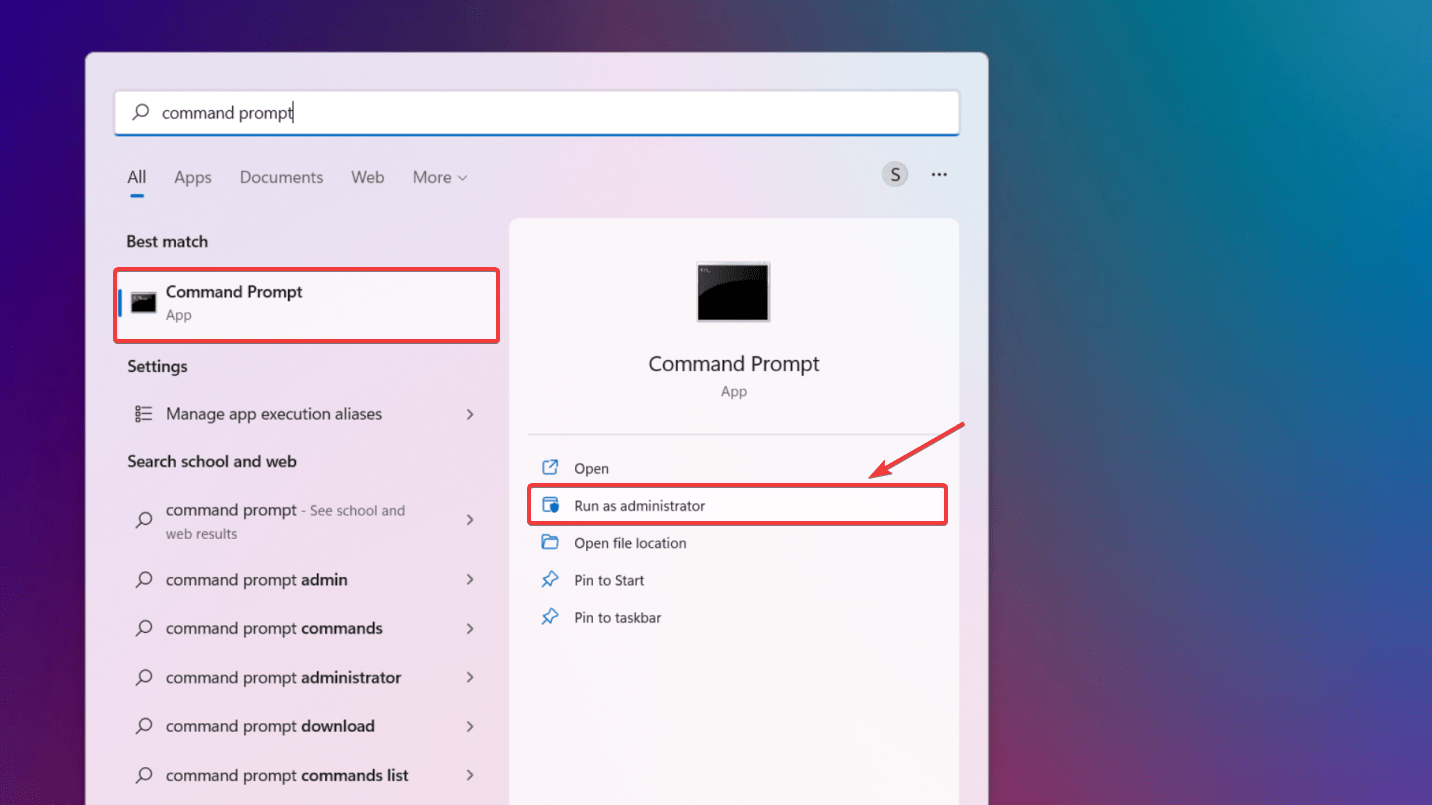Select the Command Prompt best match result
The width and height of the screenshot is (1432, 805).
(307, 305)
